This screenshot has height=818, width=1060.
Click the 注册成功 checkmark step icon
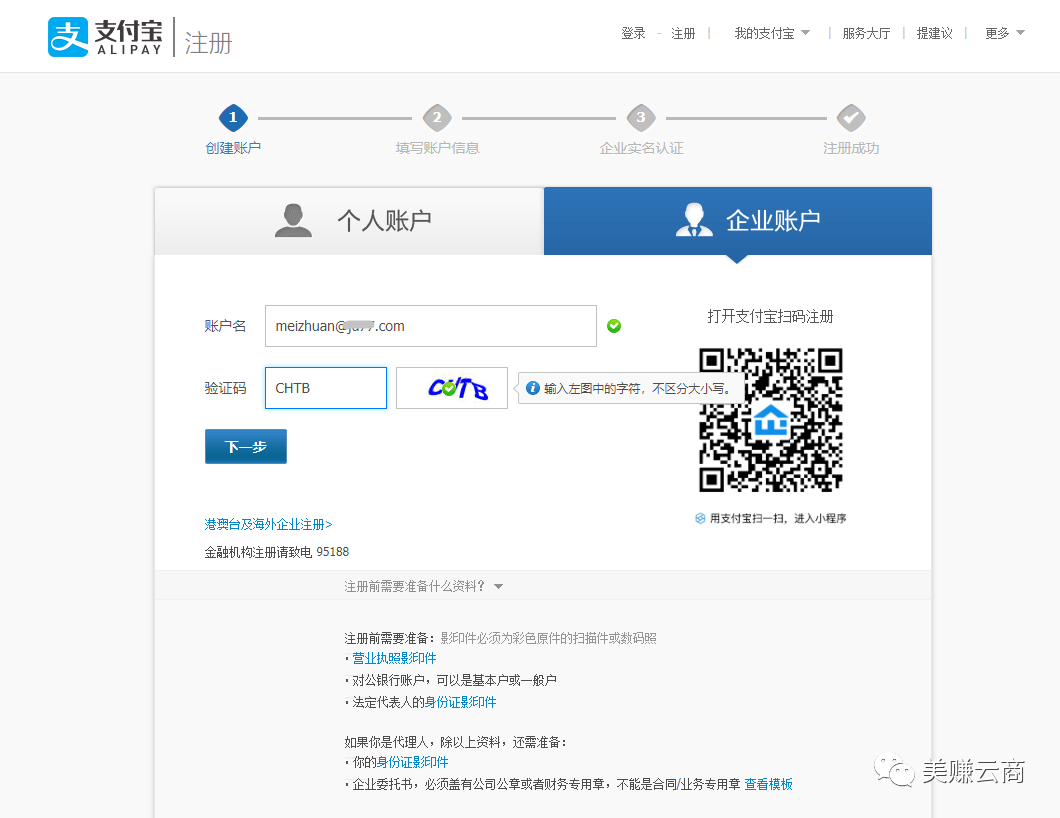[x=851, y=118]
